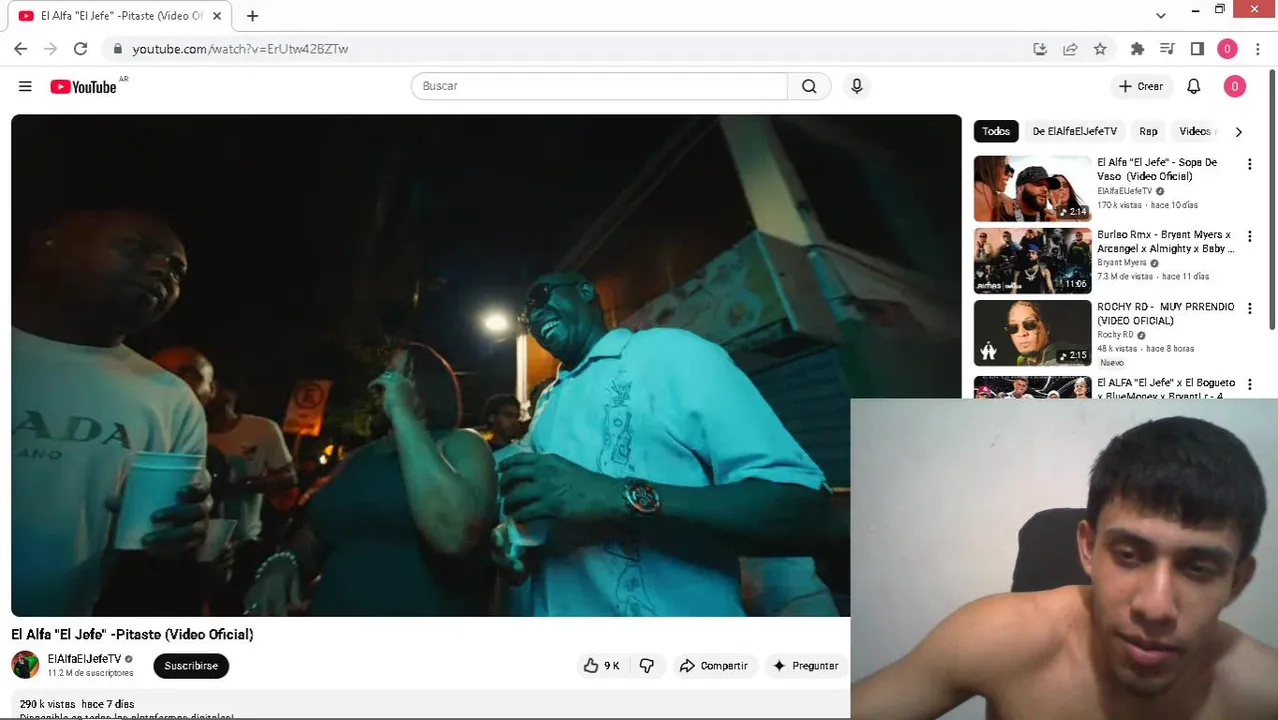Open Burlao Rmx video title

click(1166, 241)
